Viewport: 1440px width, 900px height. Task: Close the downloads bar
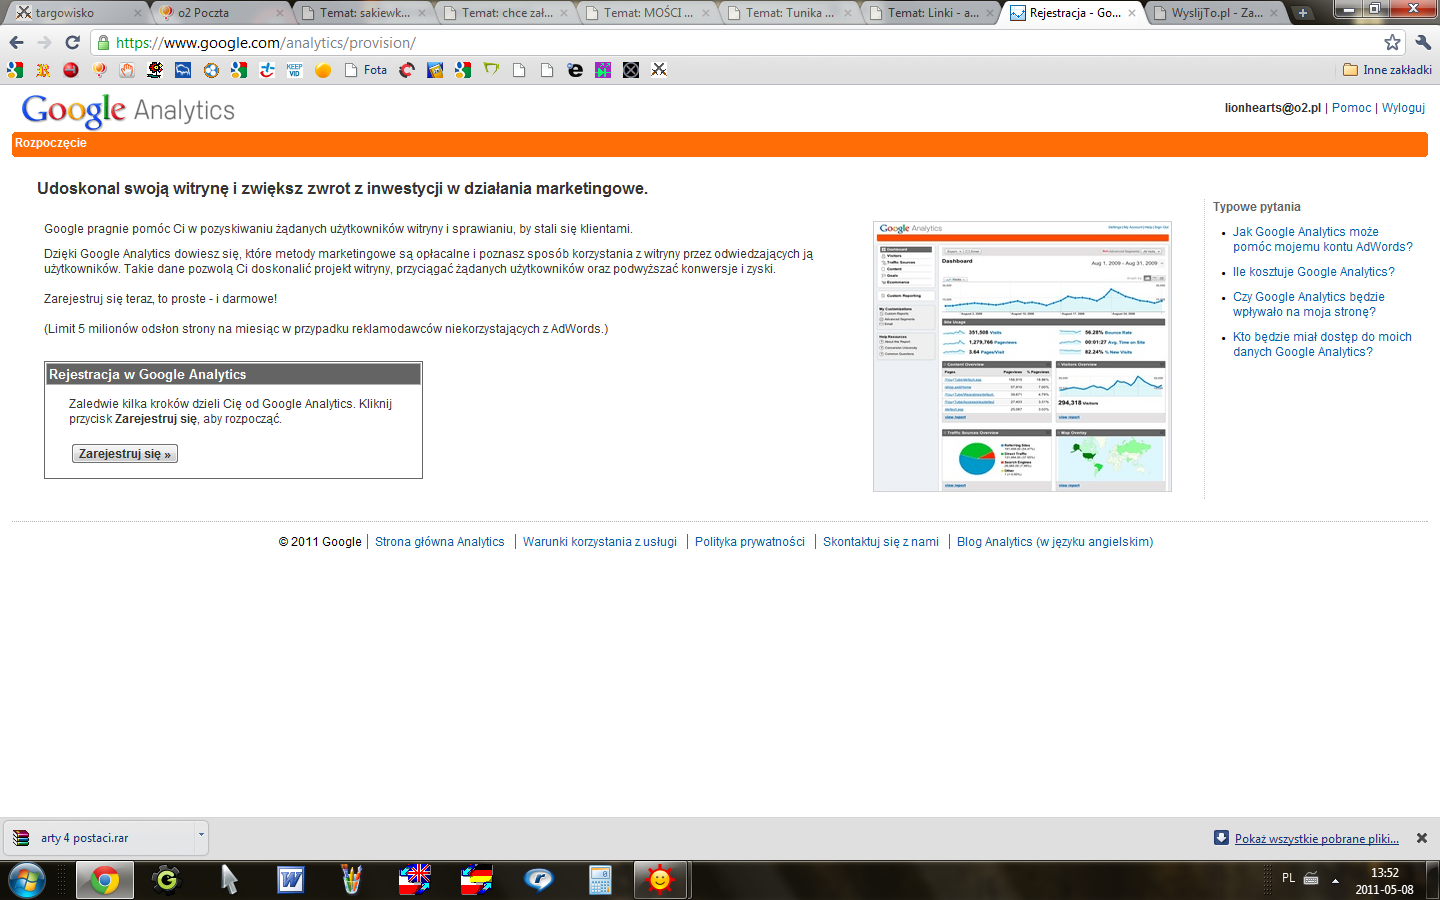(x=1421, y=838)
